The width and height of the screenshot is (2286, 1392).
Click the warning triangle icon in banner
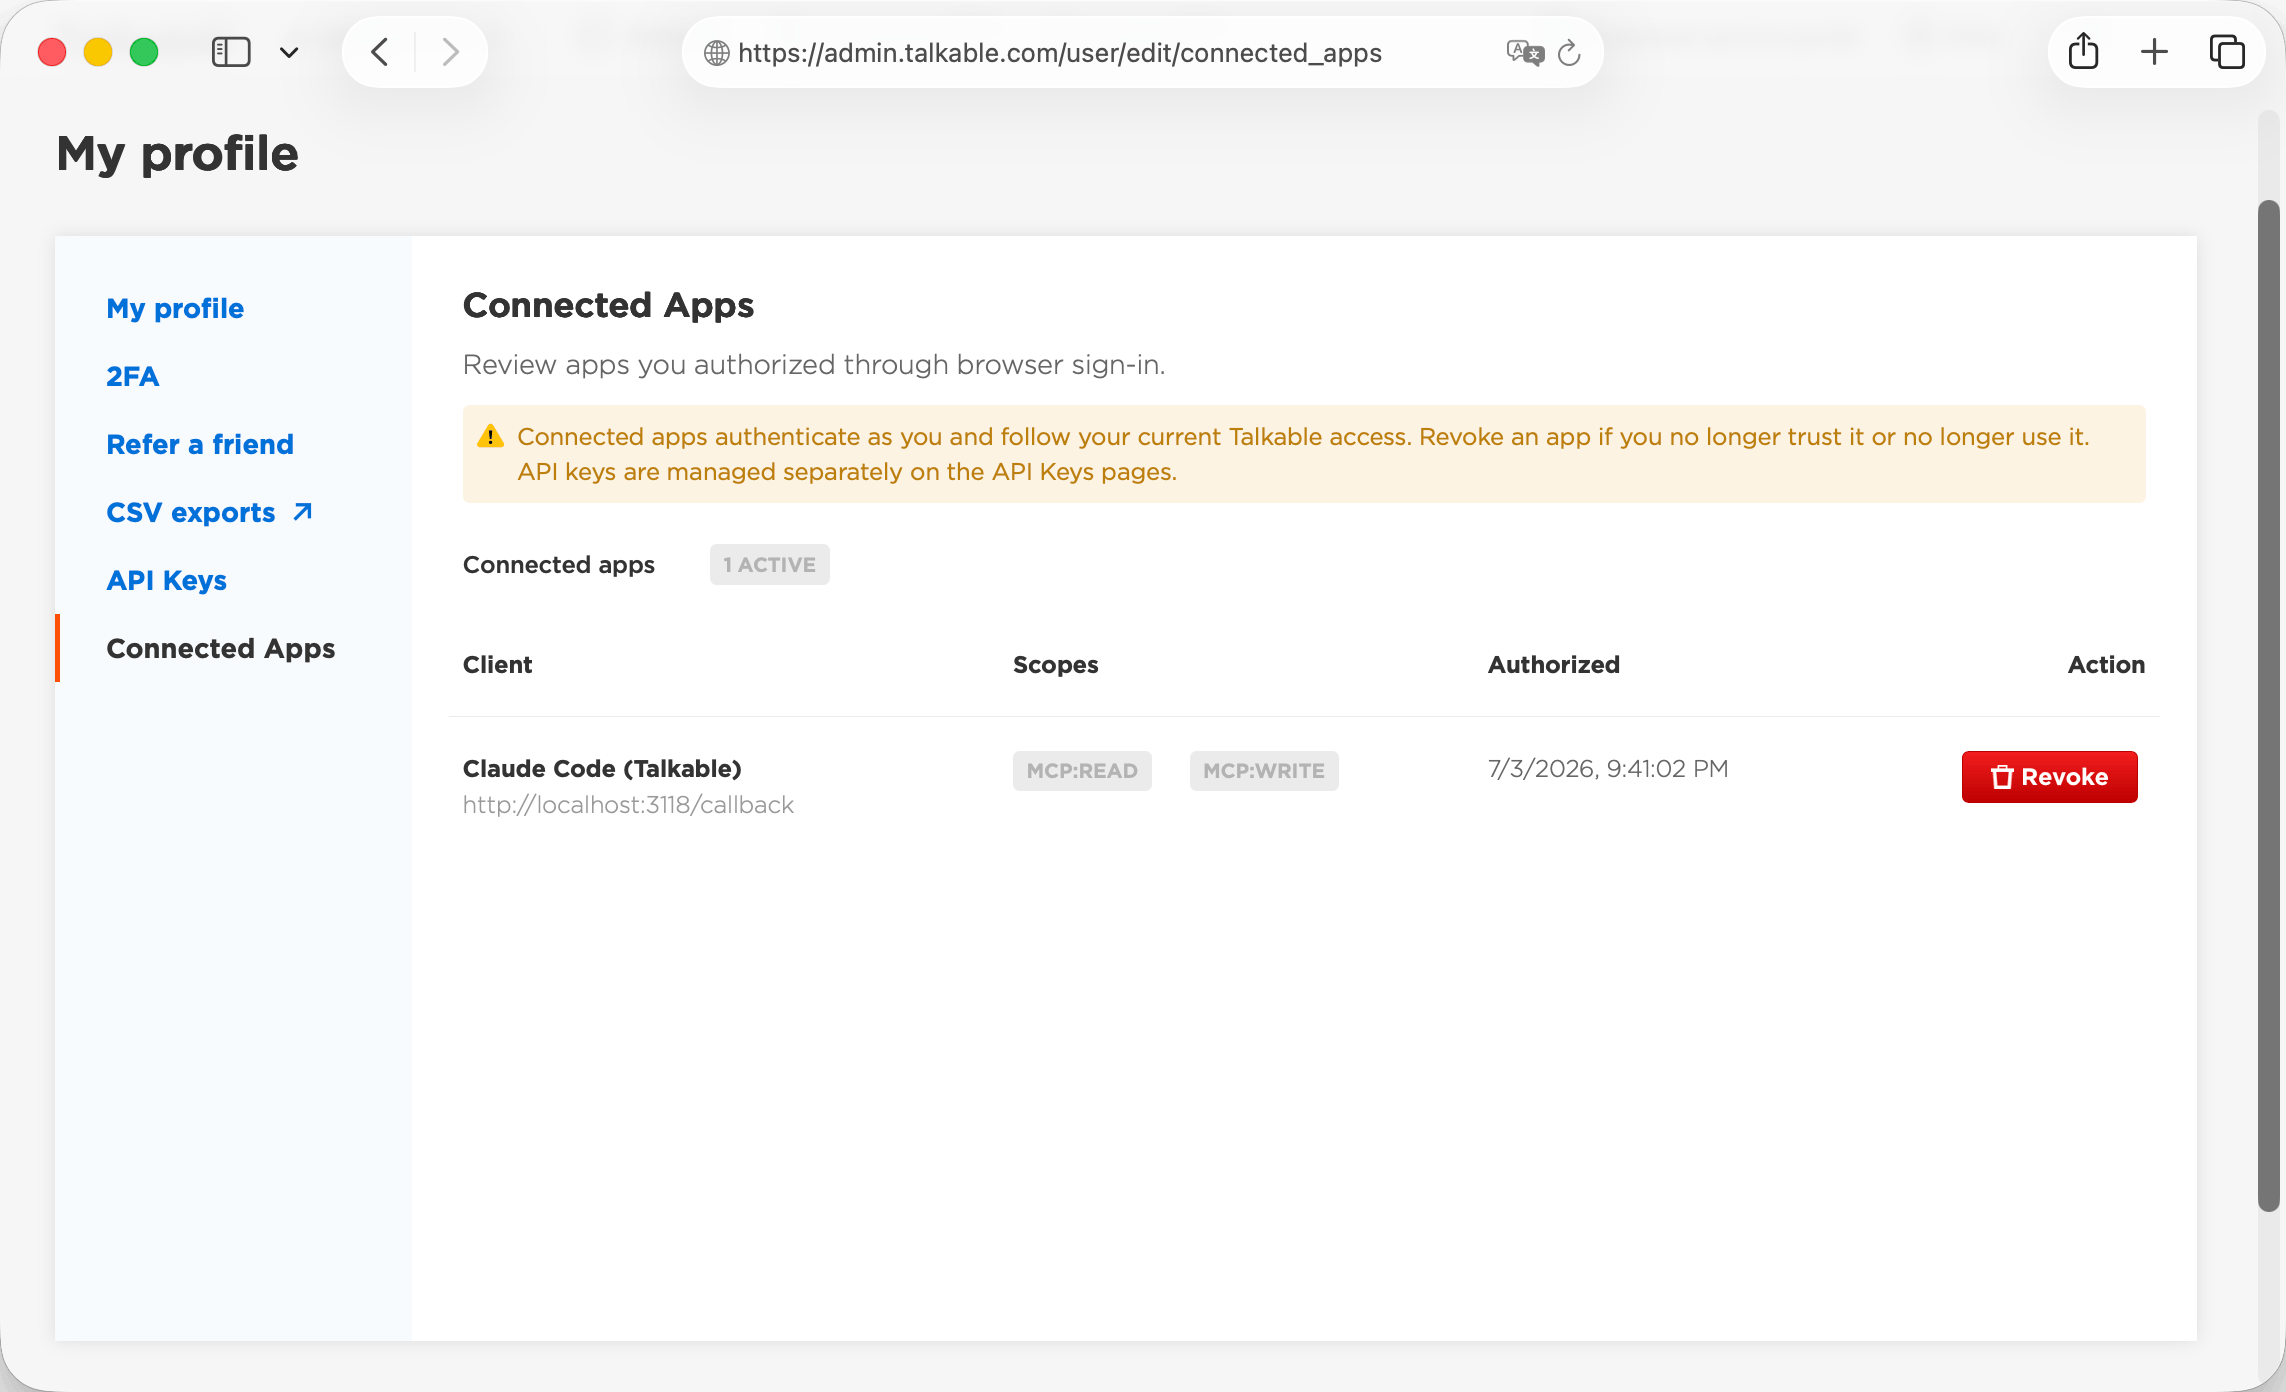click(490, 436)
